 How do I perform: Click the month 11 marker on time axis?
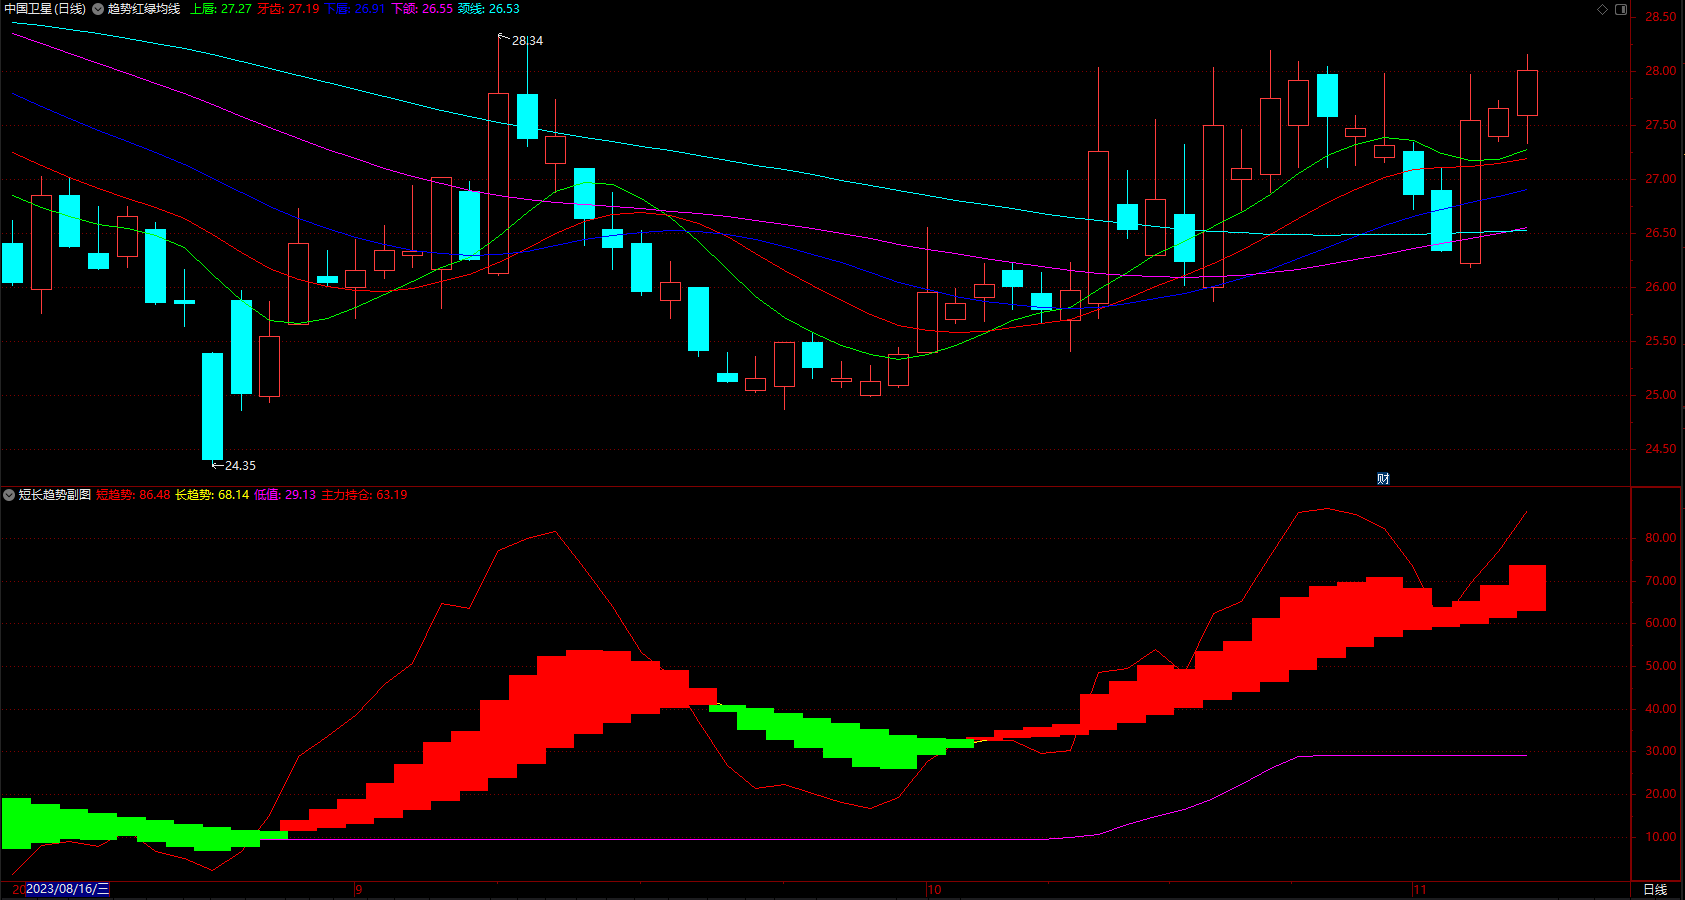tap(1420, 889)
